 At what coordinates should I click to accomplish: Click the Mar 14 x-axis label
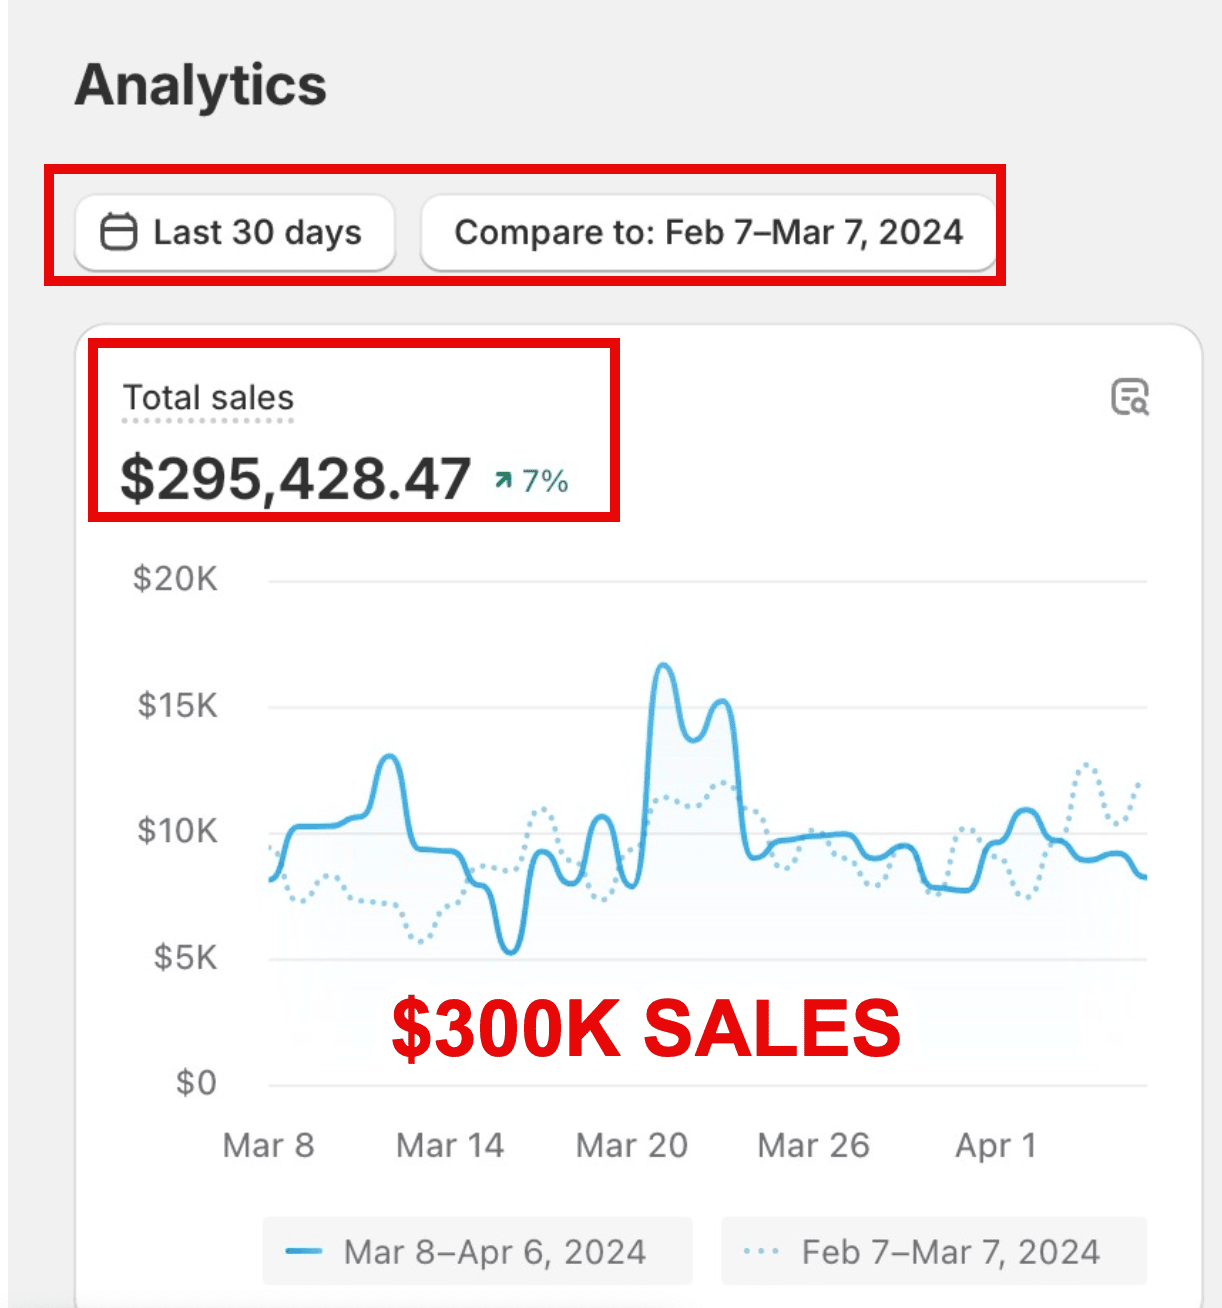pyautogui.click(x=450, y=1145)
